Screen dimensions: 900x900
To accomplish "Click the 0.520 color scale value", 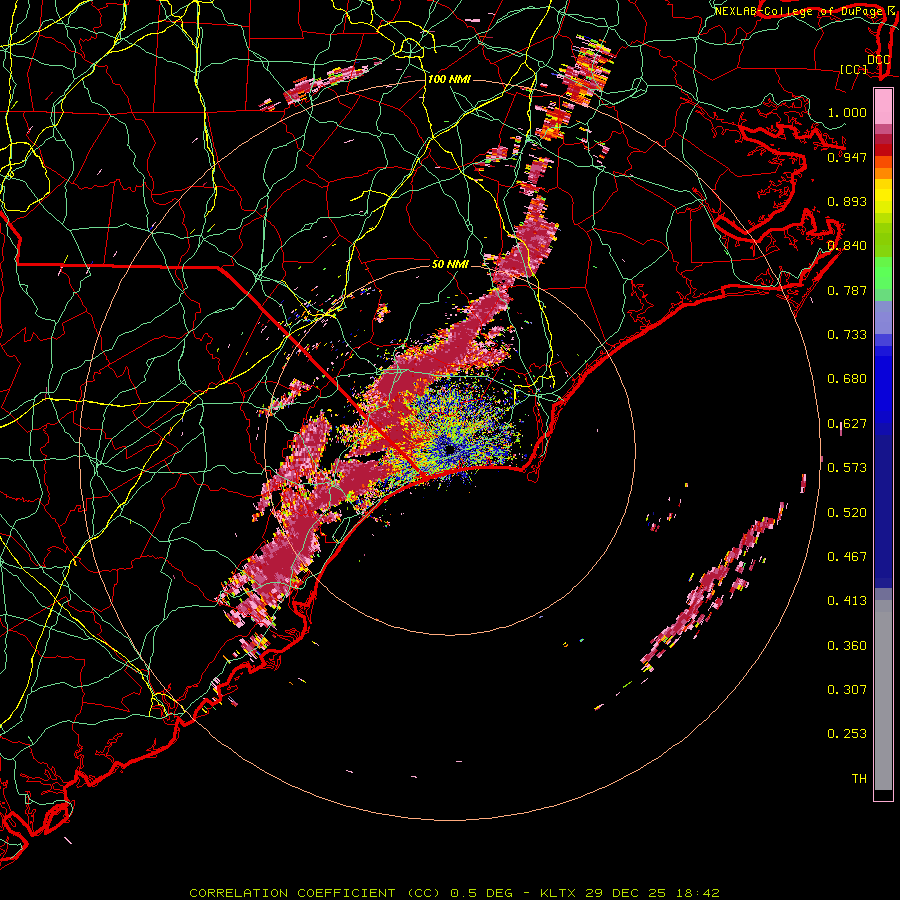I will pos(847,513).
